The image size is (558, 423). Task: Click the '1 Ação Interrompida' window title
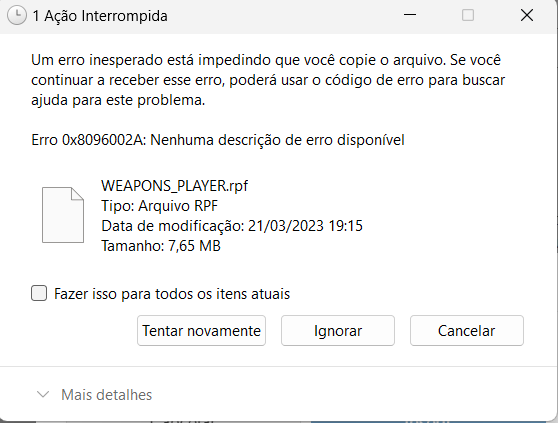(x=100, y=16)
